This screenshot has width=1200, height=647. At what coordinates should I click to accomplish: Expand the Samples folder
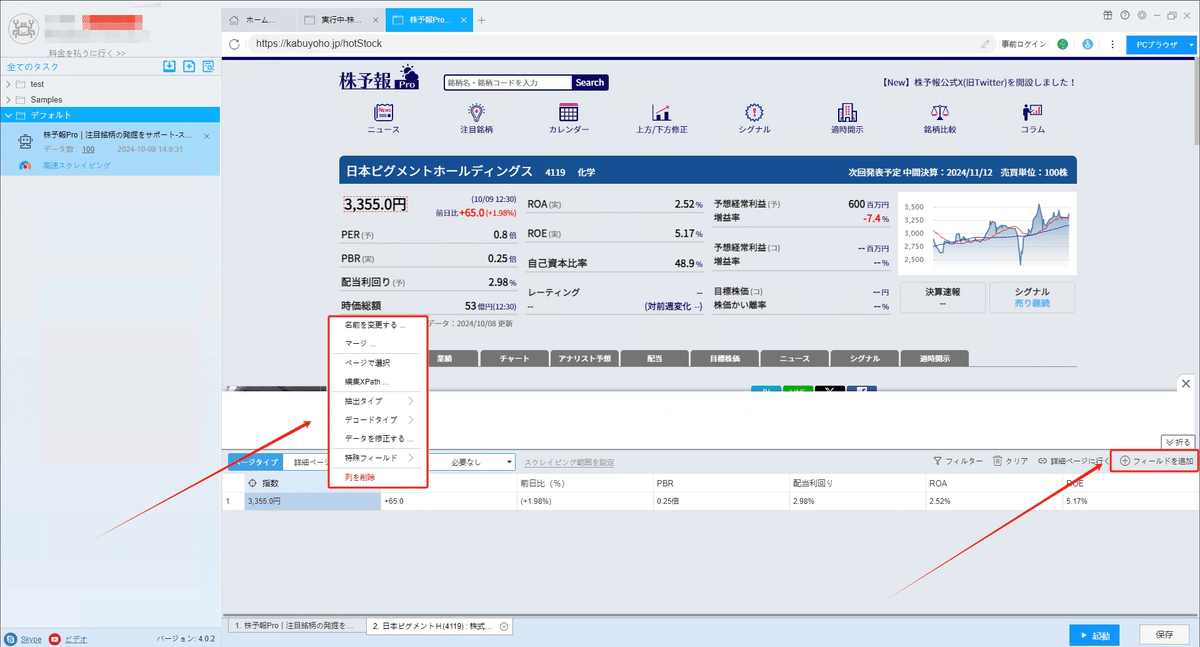[x=8, y=100]
